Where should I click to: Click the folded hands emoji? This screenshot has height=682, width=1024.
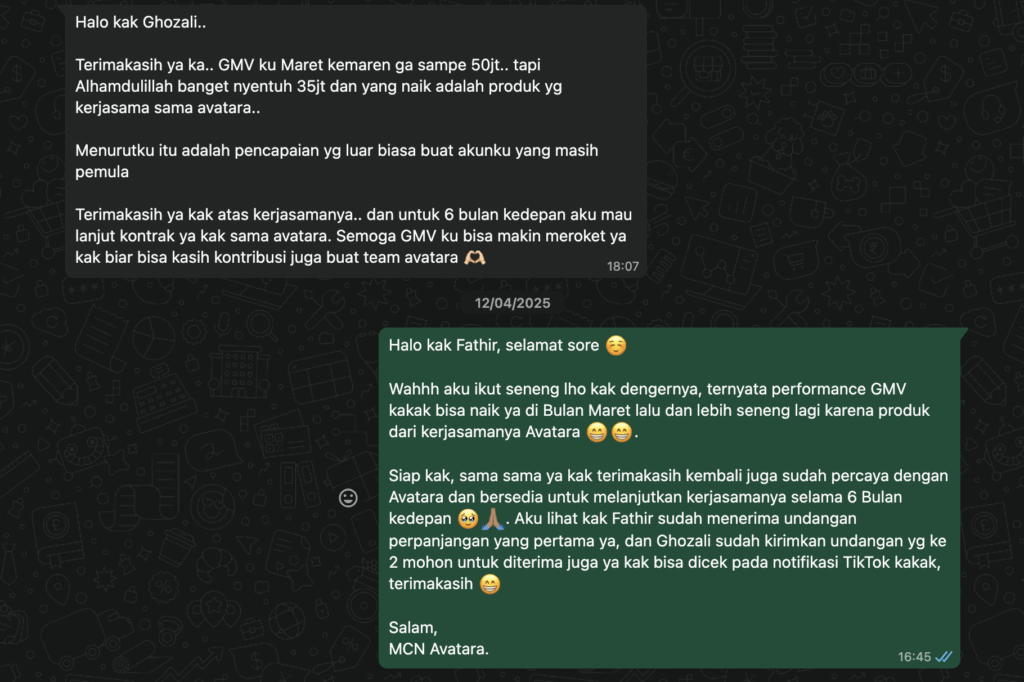(492, 519)
